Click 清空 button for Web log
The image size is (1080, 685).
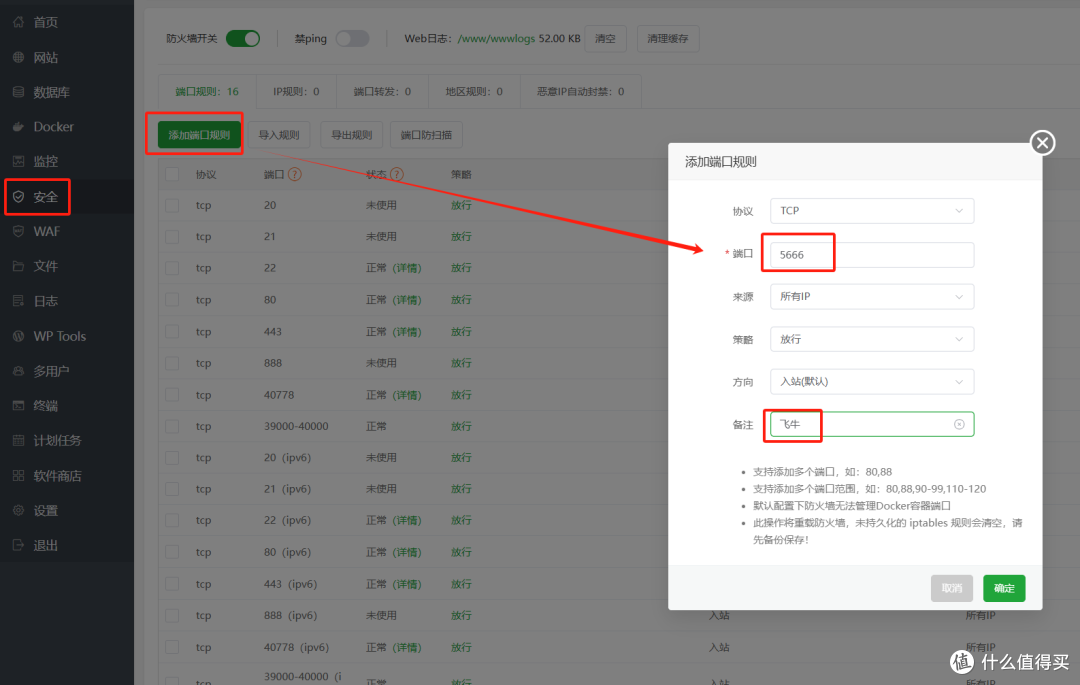pyautogui.click(x=605, y=39)
